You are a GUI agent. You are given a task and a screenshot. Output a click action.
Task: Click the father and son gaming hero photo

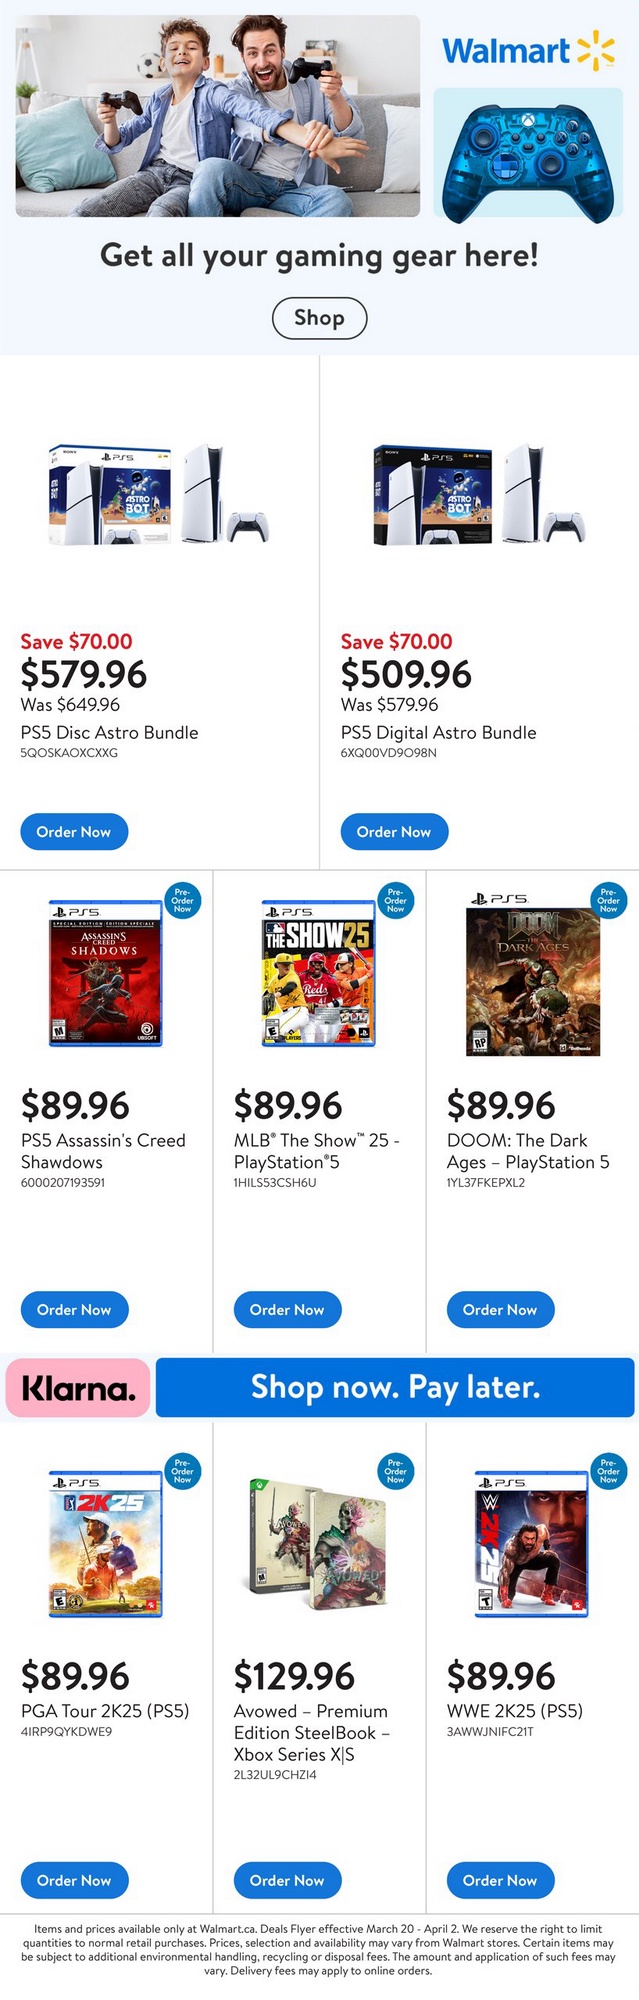pos(217,116)
